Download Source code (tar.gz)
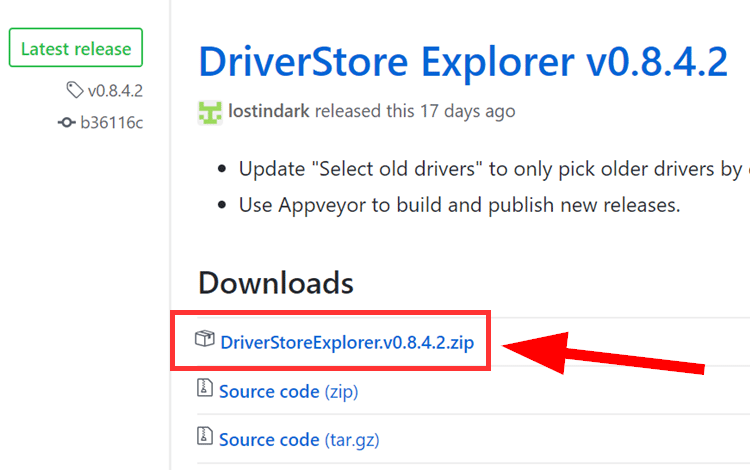 tap(299, 440)
